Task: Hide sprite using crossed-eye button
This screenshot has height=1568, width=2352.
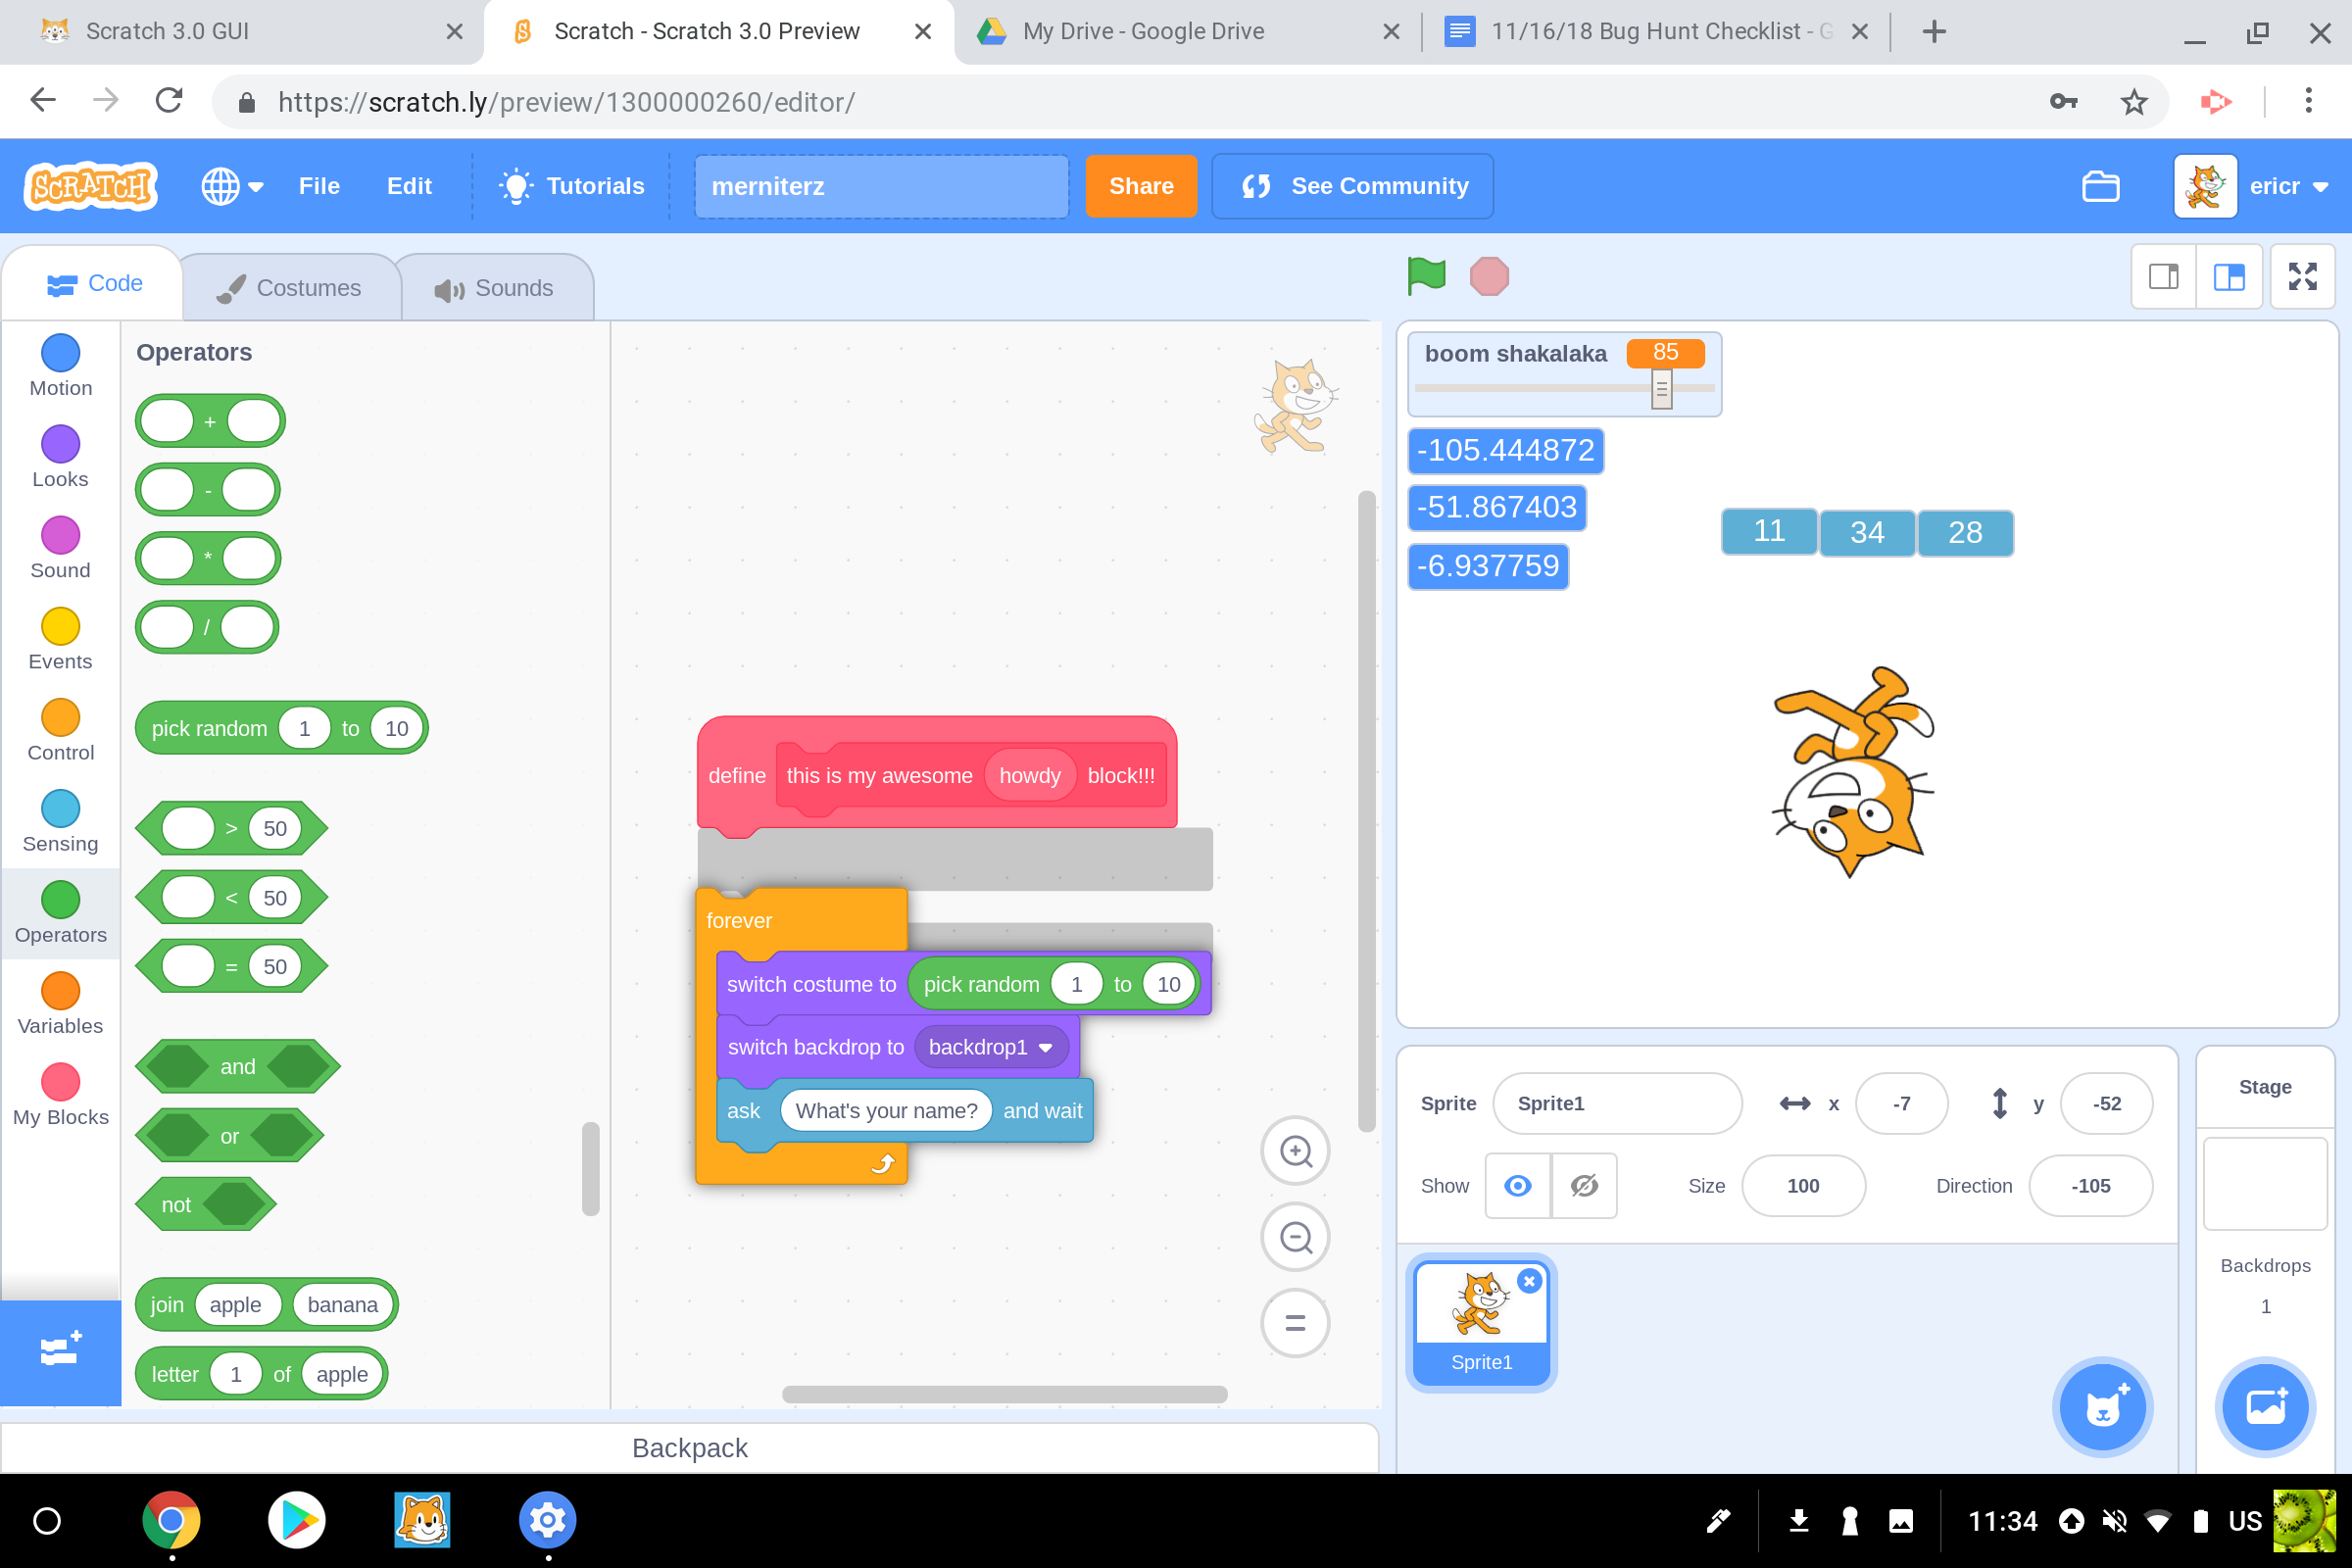Action: tap(1584, 1186)
